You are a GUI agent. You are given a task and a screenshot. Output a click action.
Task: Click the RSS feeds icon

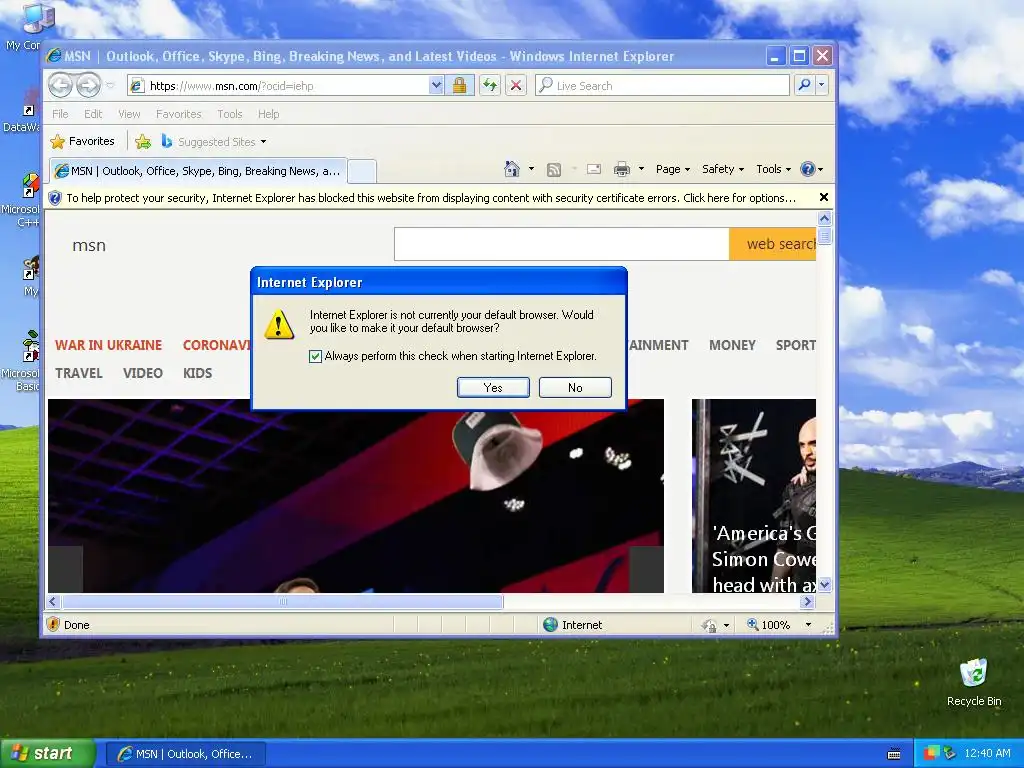pos(554,170)
